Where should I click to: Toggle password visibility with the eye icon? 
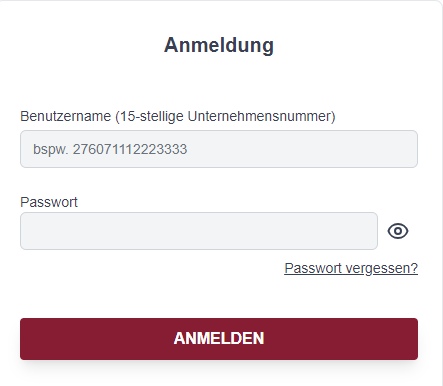398,231
